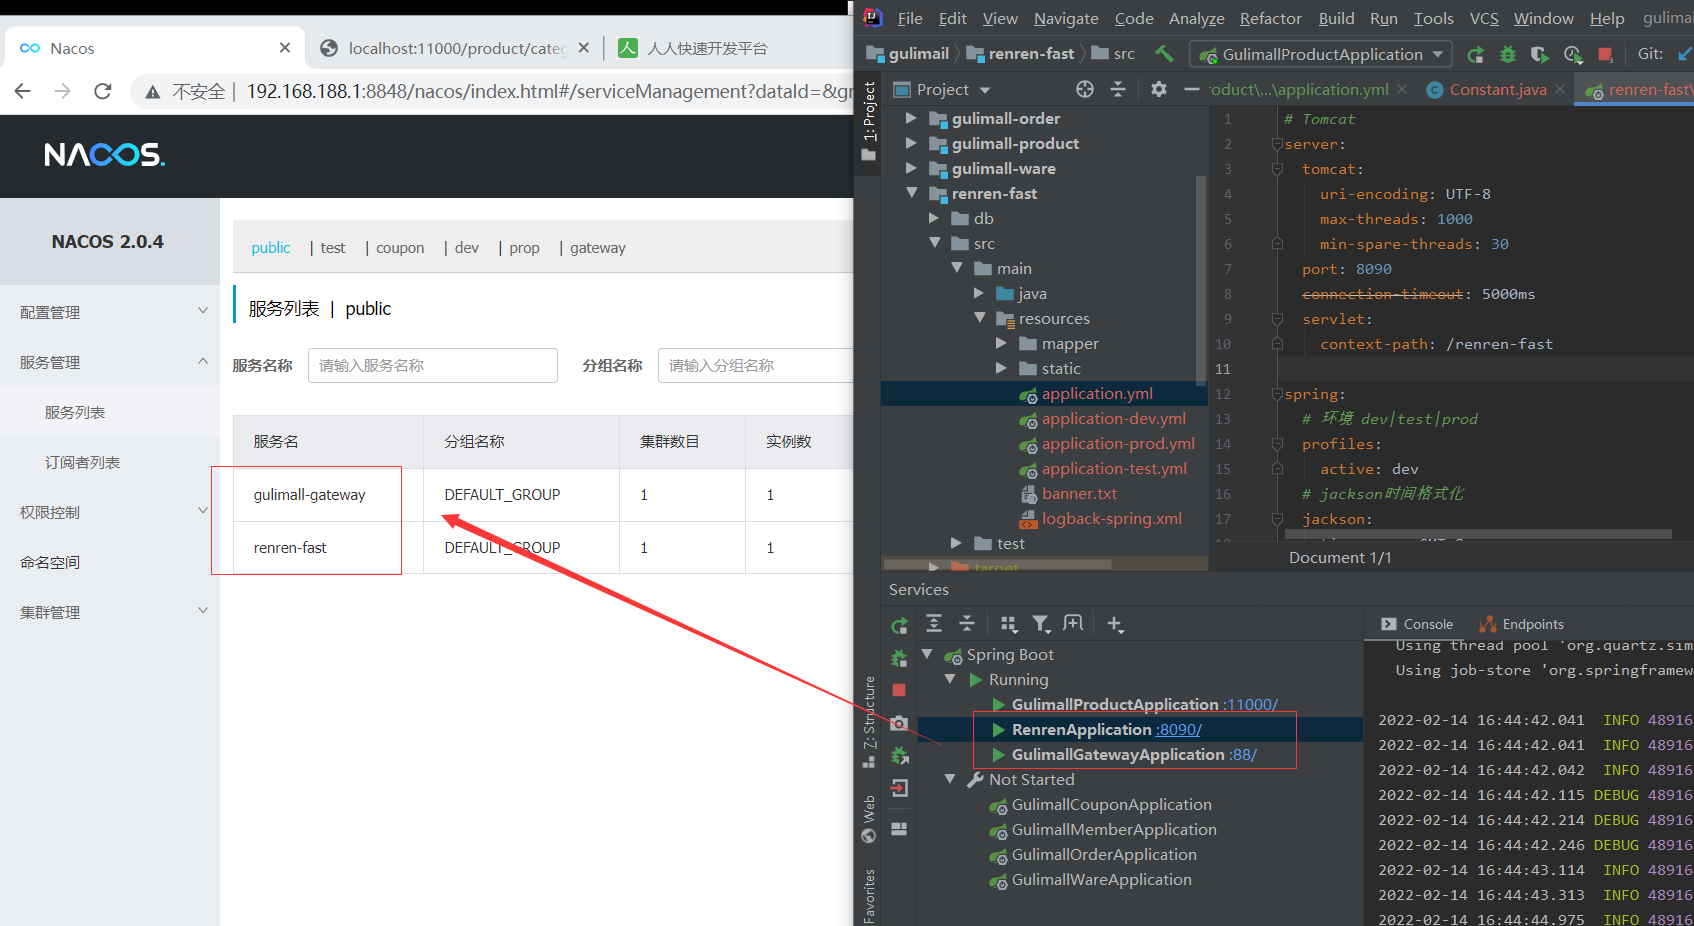Viewport: 1694px width, 926px height.
Task: Collapse the Spring Boot node in Services
Action: pos(927,654)
